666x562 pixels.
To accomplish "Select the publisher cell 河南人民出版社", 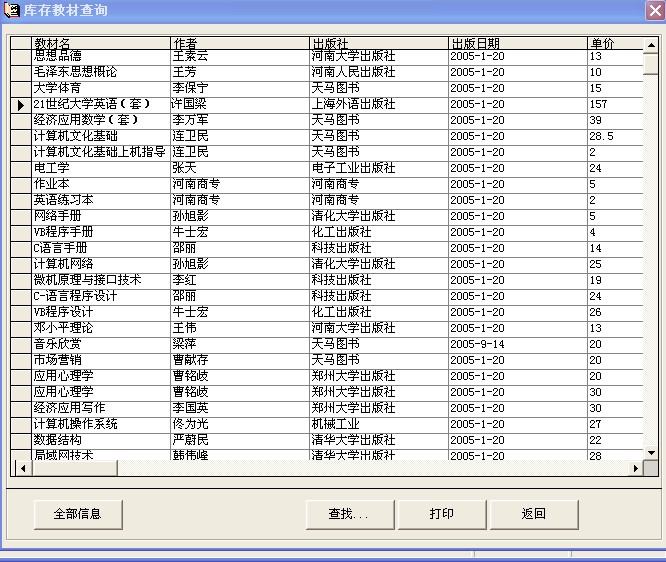I will (379, 73).
